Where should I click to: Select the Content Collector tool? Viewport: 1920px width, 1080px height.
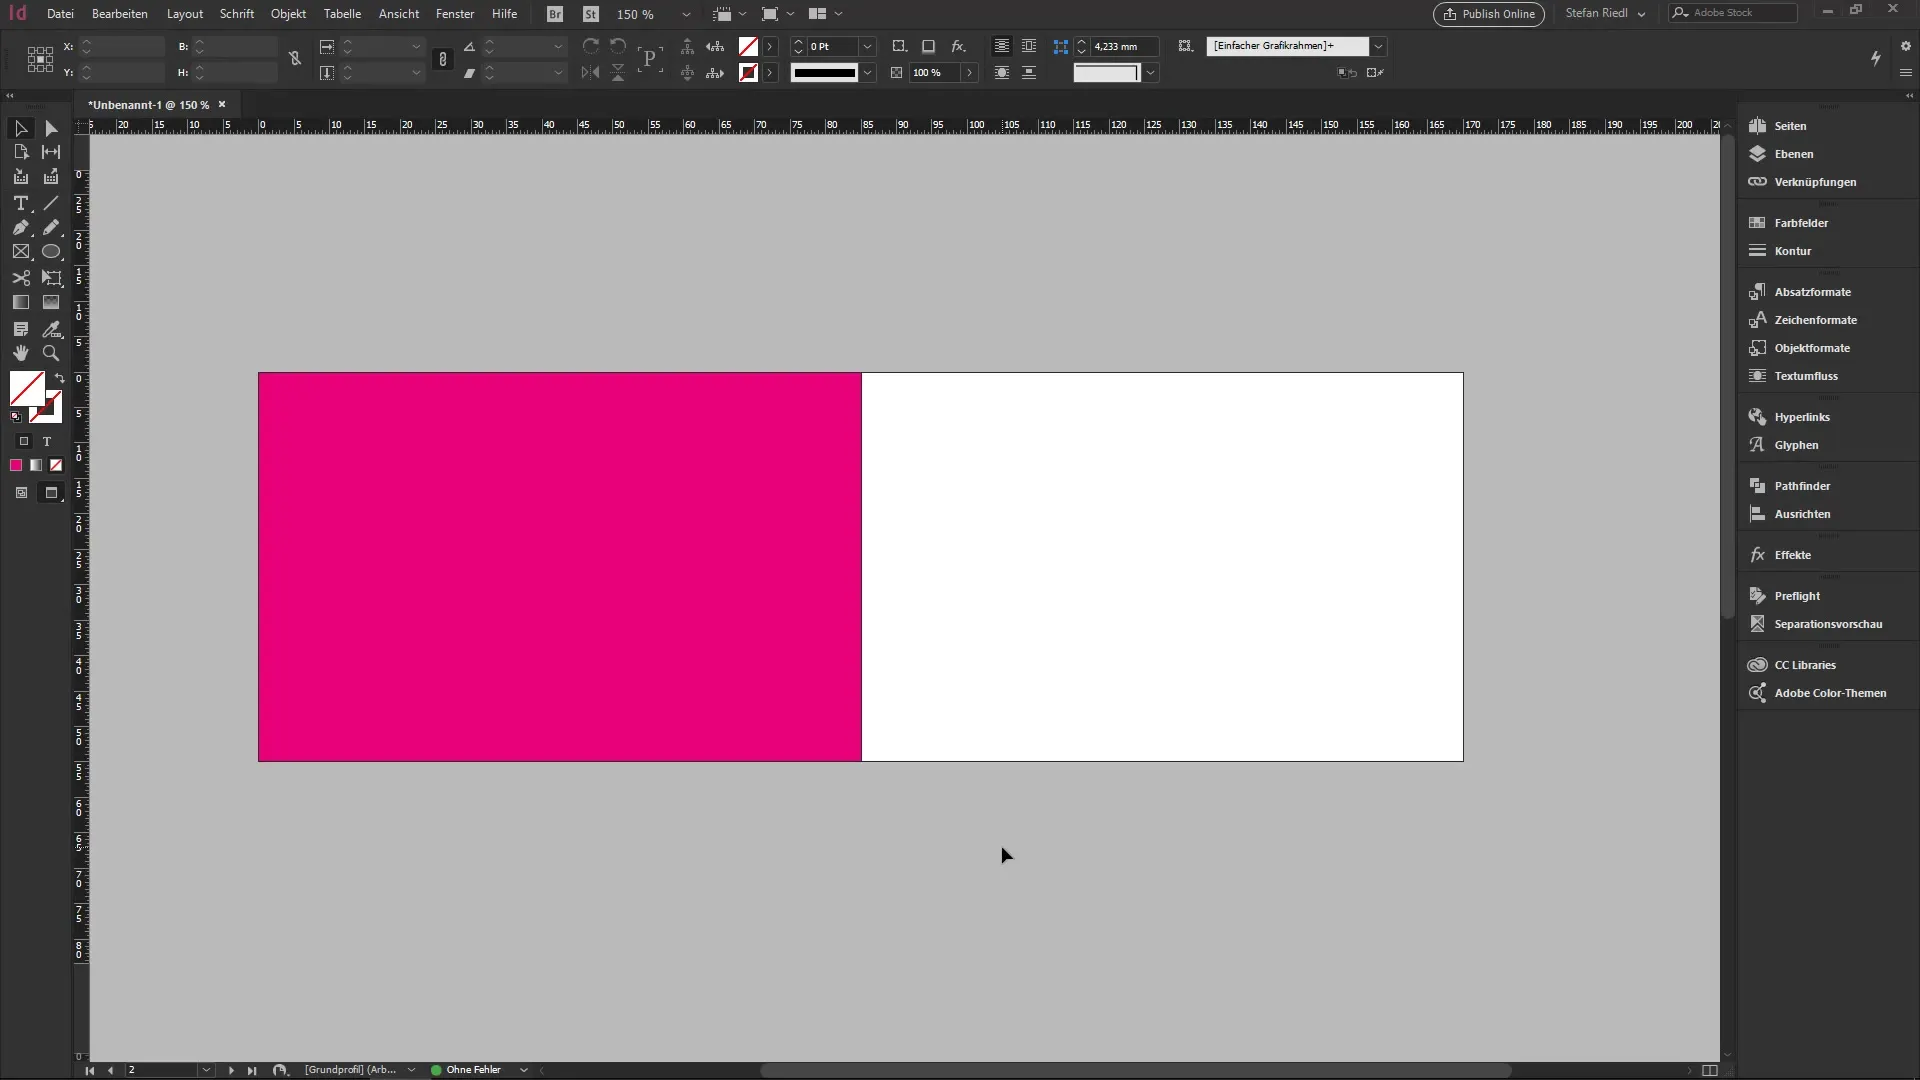click(20, 177)
